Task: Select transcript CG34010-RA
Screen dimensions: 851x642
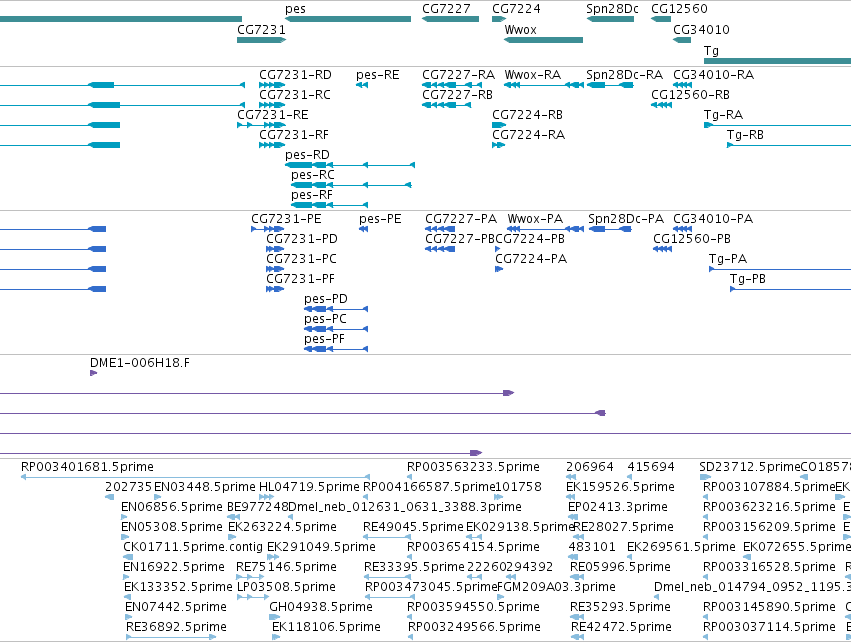Action: point(714,75)
